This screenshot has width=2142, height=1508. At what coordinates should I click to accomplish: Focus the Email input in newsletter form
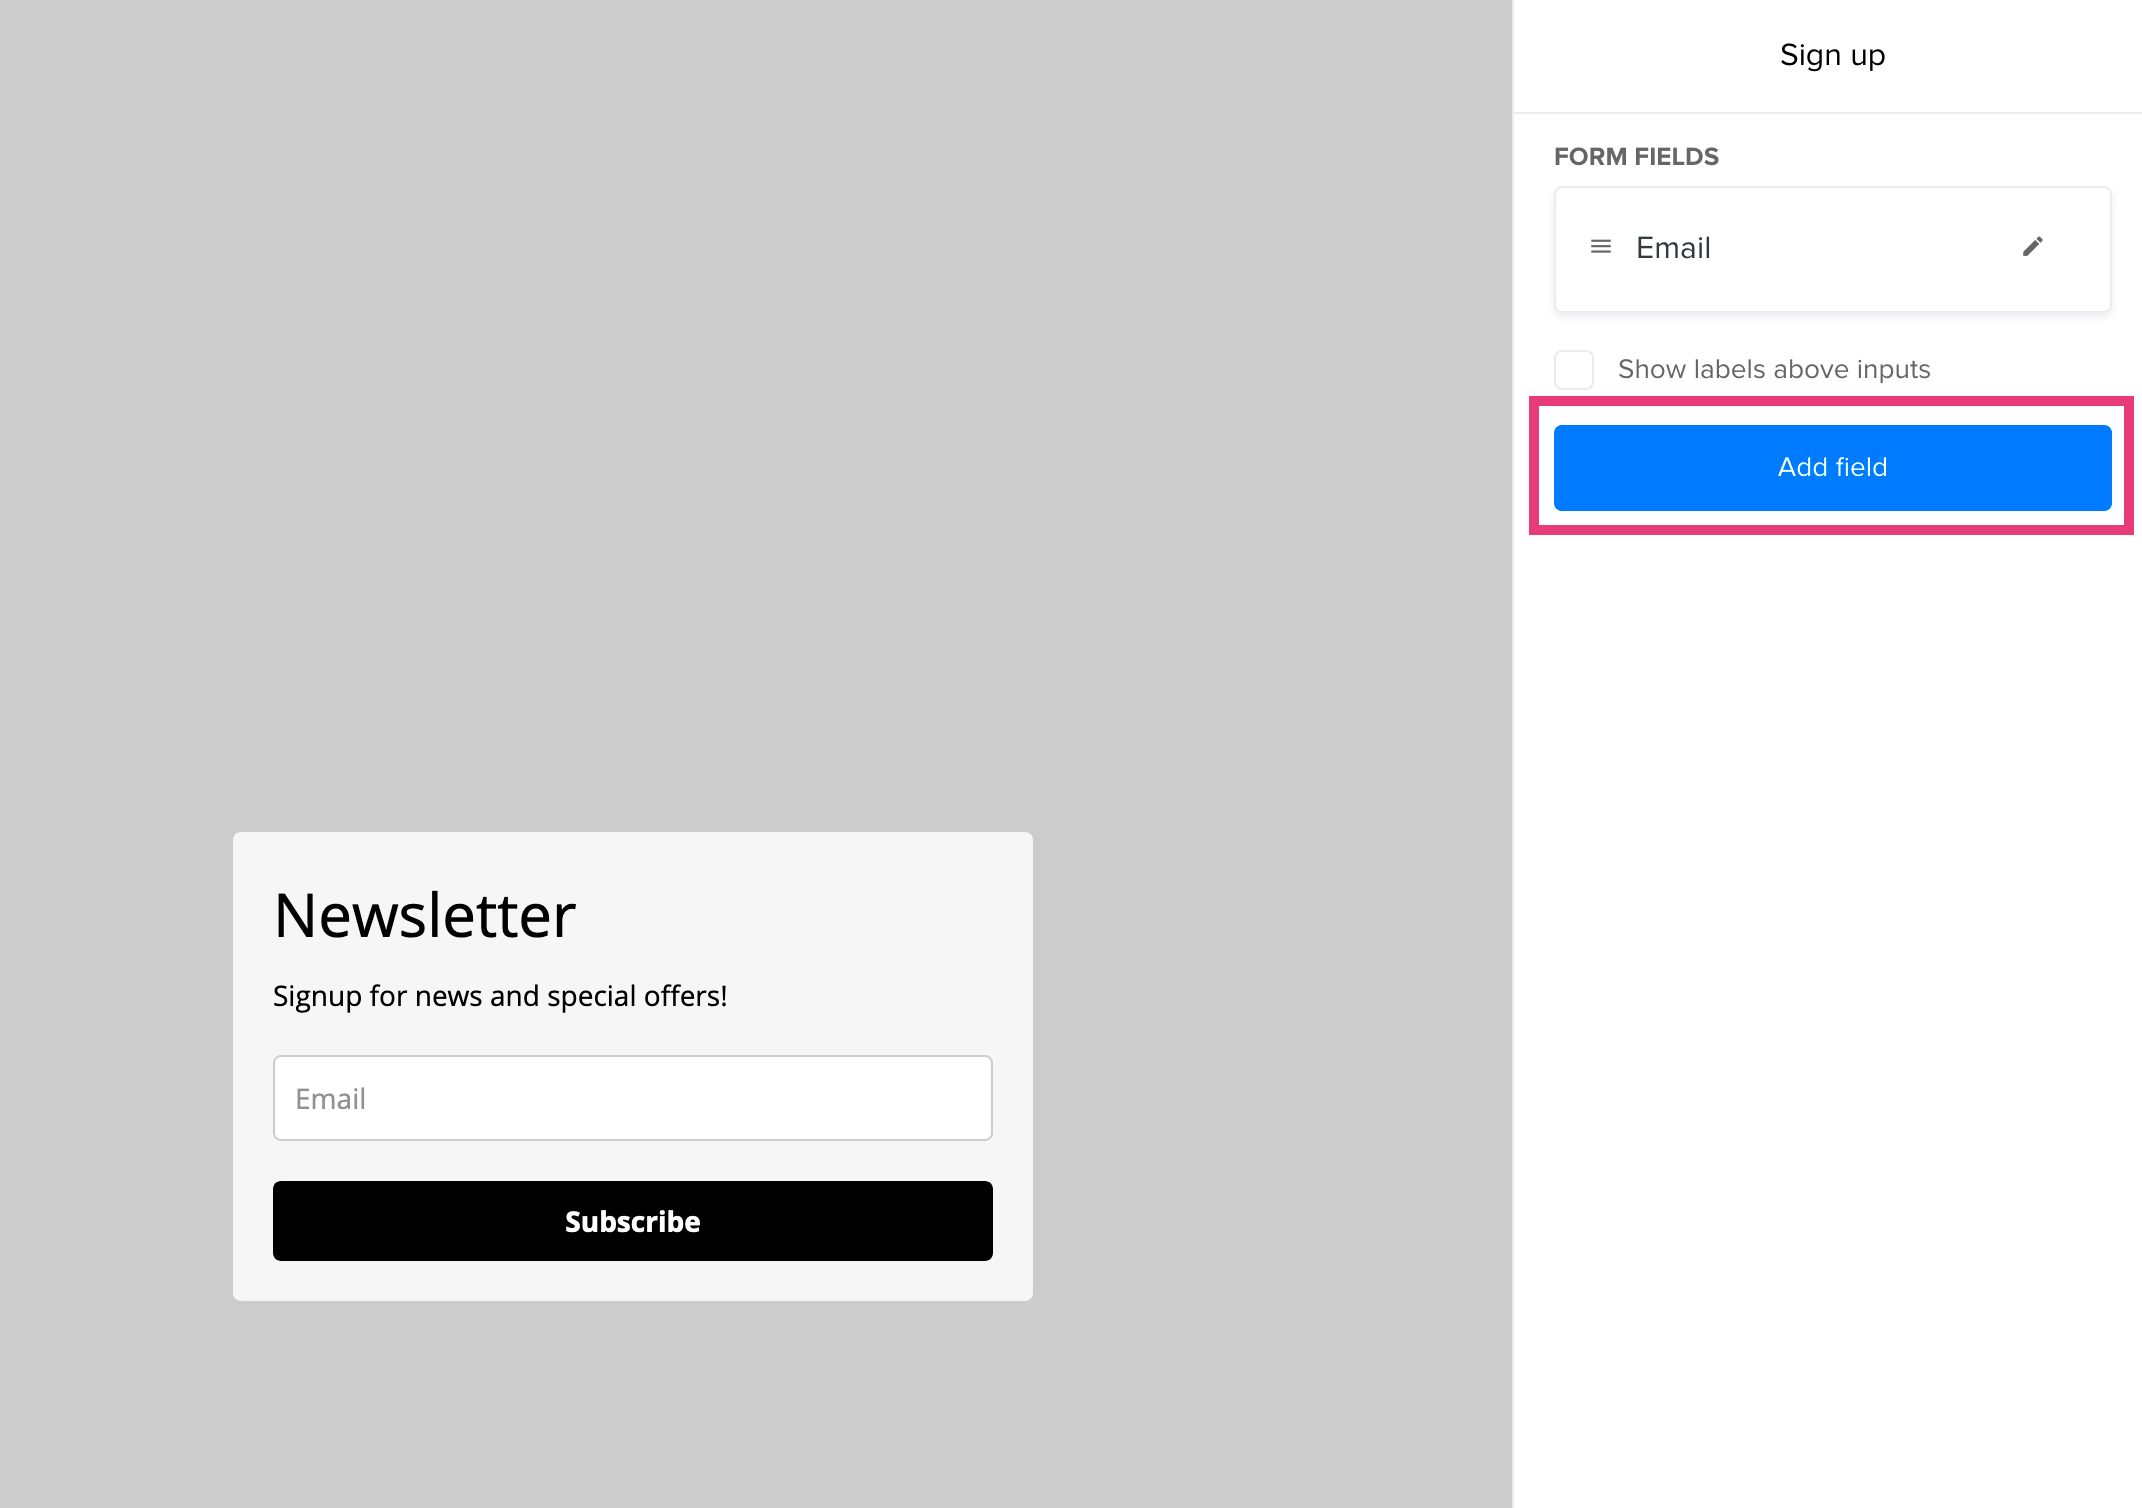pos(632,1098)
